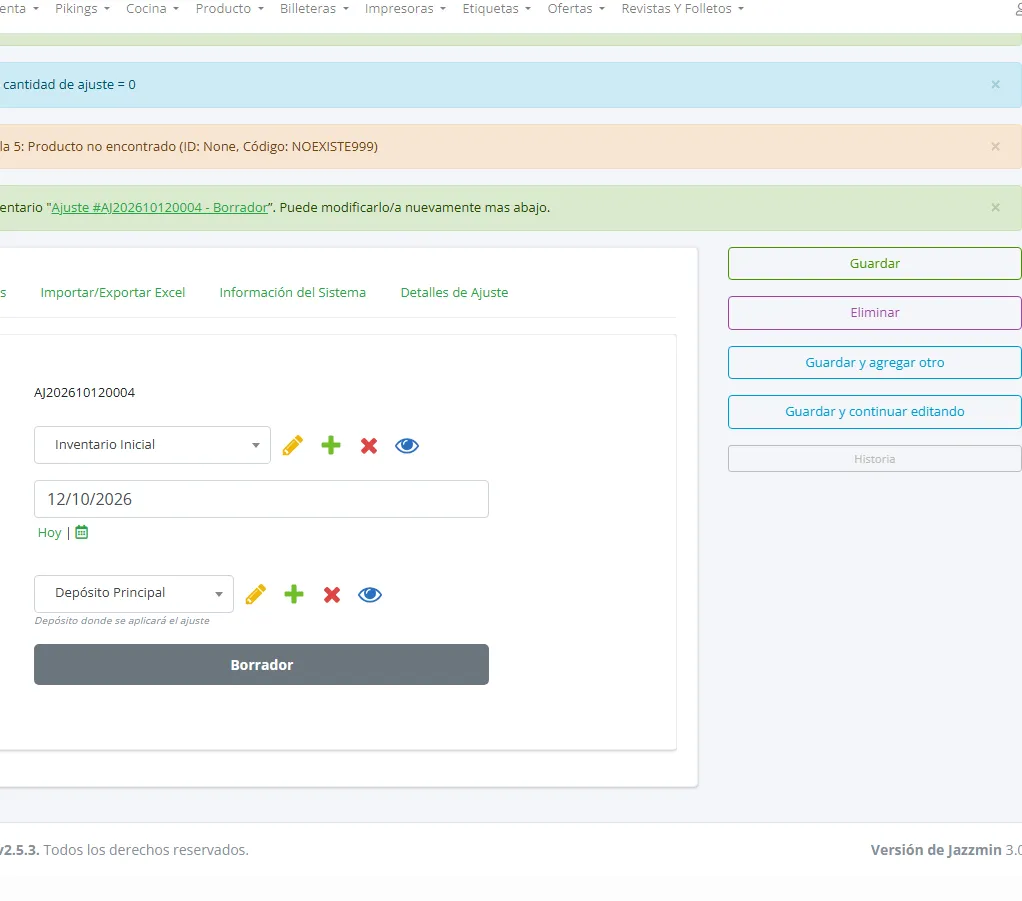Image resolution: width=1022 pixels, height=901 pixels.
Task: View the selected Inventario Inicial type
Action: (x=407, y=445)
